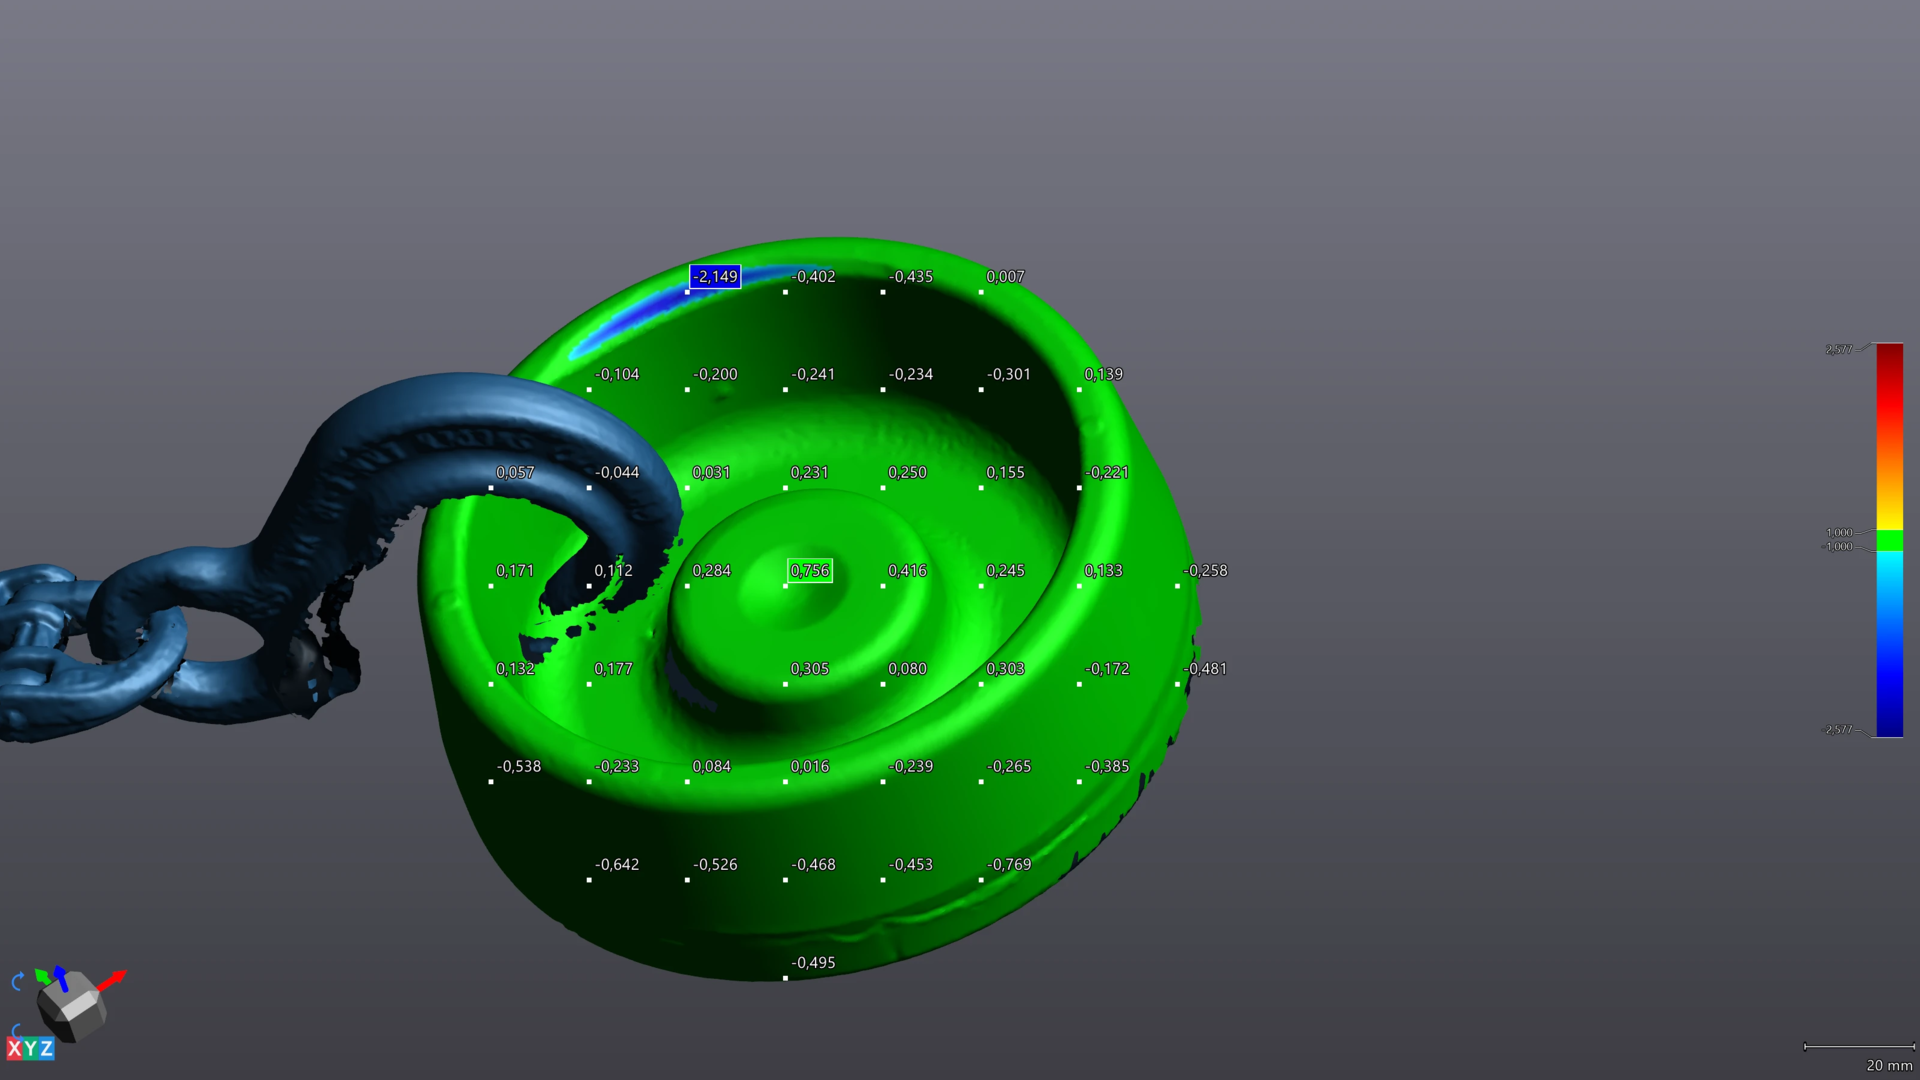Select the highlighted -2,149 deviation label
Screen dimensions: 1920x1080
[715, 277]
